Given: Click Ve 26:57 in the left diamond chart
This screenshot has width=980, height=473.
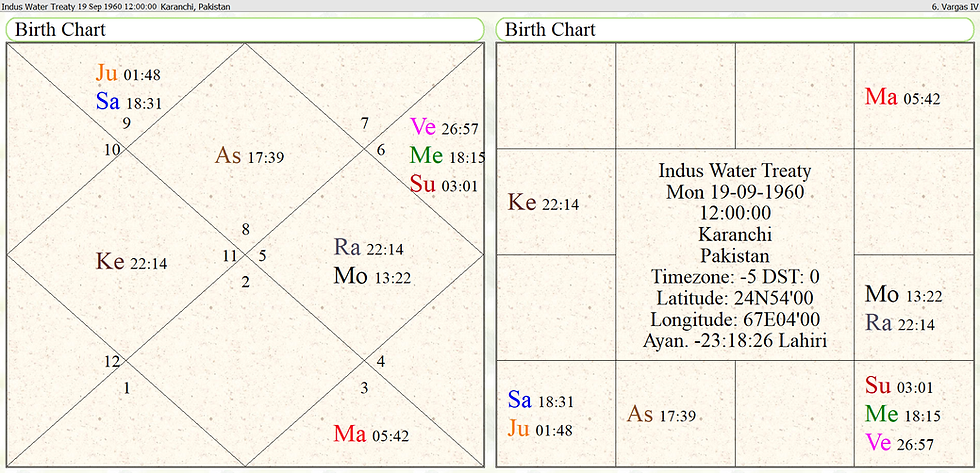Looking at the screenshot, I should 444,127.
